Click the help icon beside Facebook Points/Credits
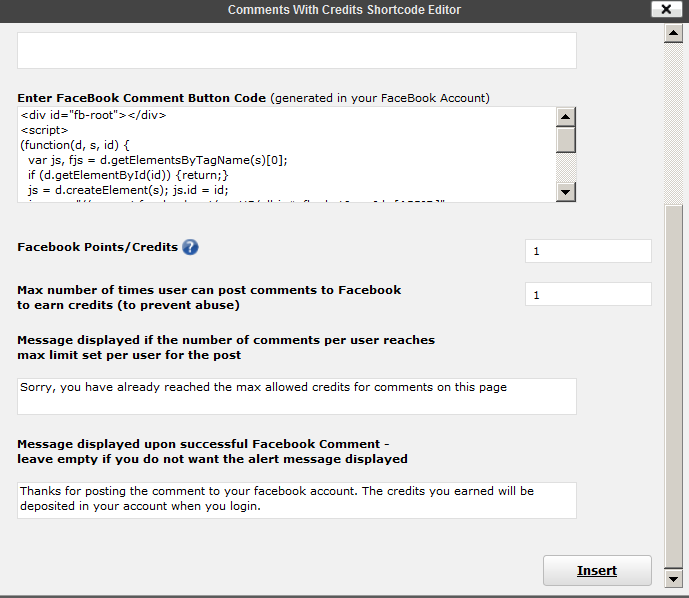This screenshot has width=689, height=598. (x=190, y=247)
